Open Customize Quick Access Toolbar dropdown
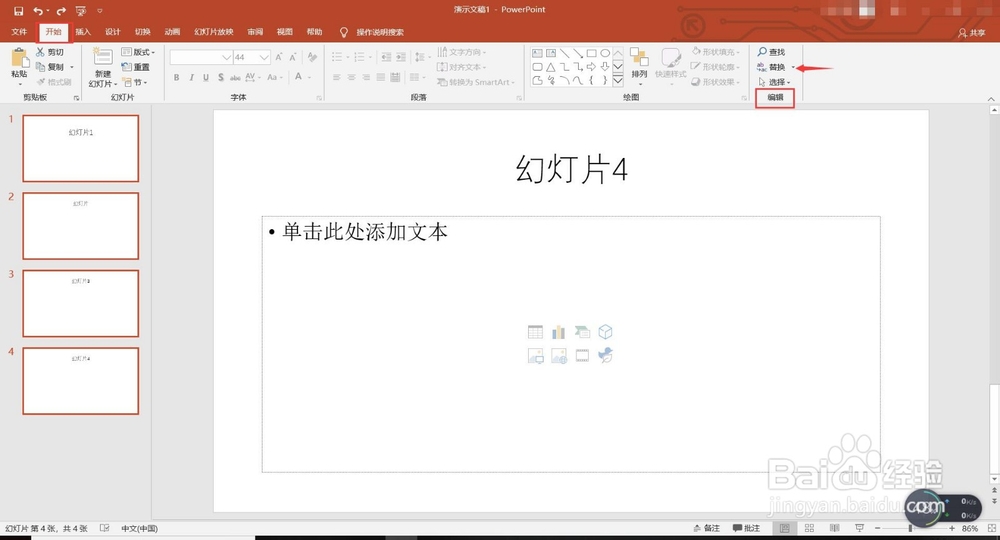The image size is (1000, 540). [x=99, y=11]
